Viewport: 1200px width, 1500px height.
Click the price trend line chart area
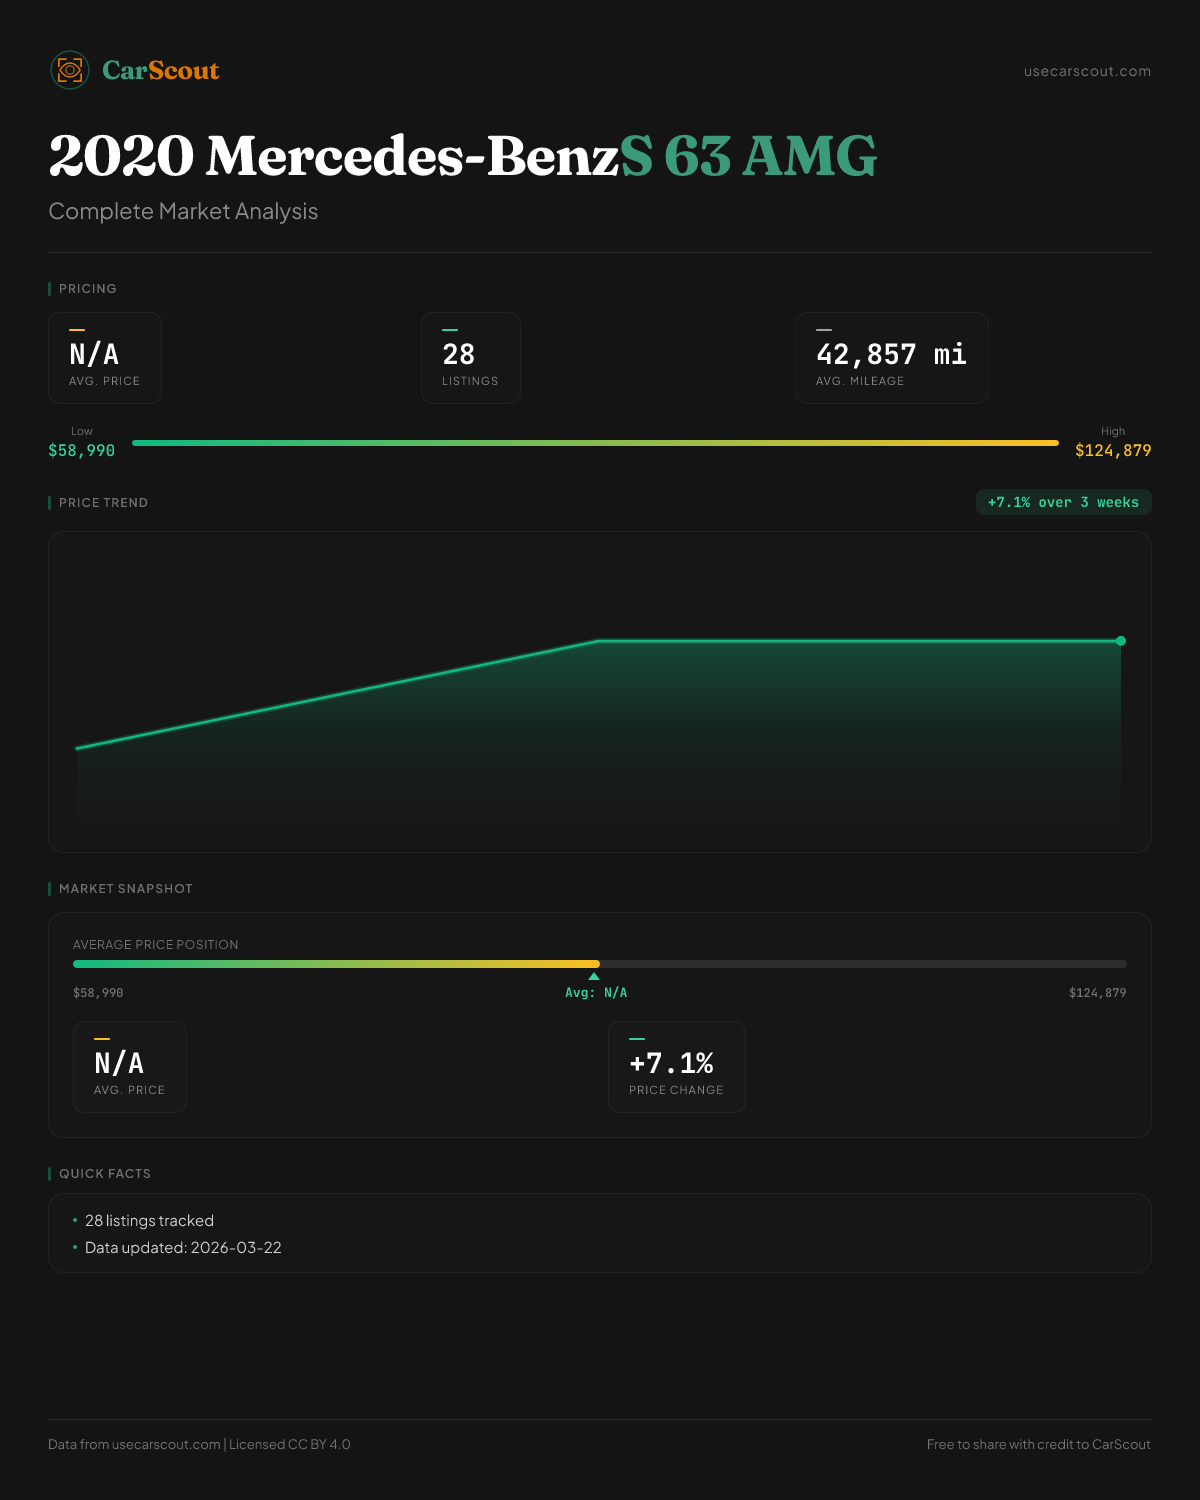(x=600, y=720)
